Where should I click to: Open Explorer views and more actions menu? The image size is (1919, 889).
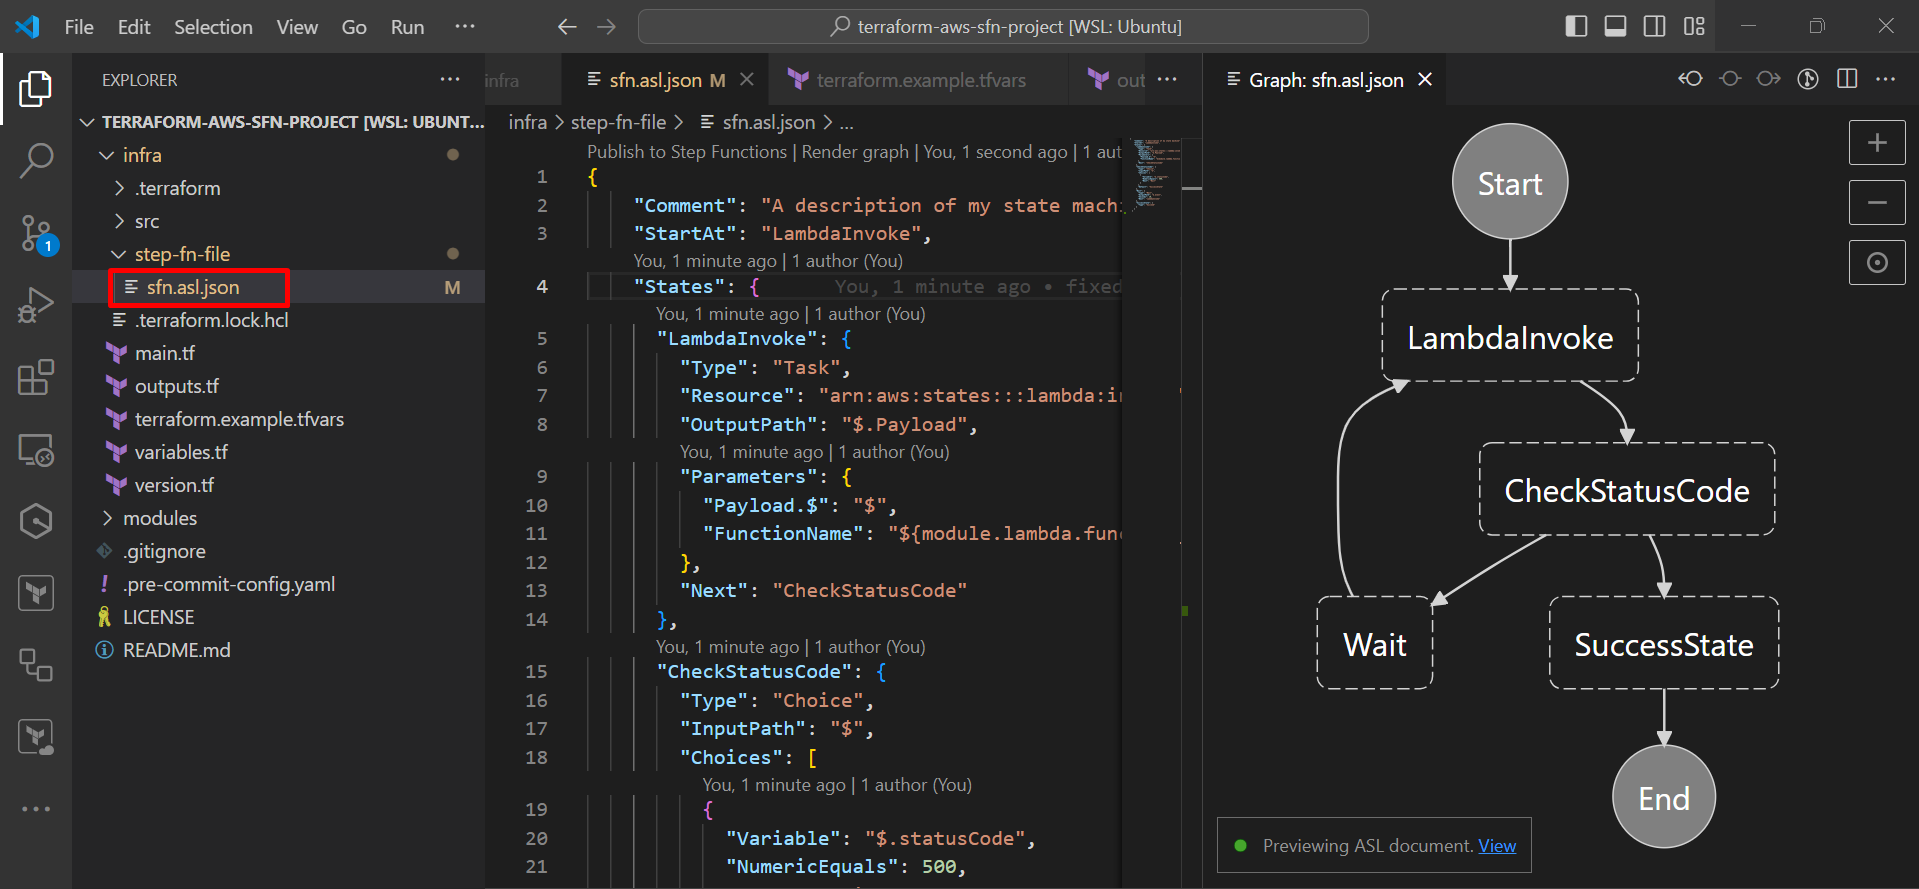click(451, 79)
